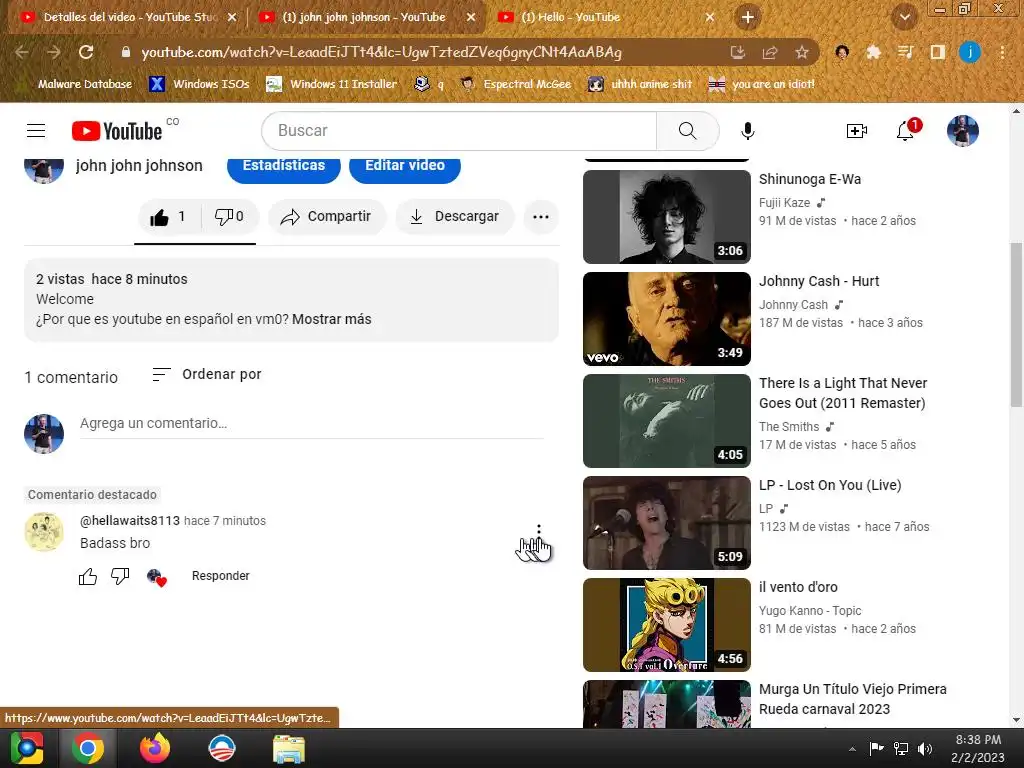This screenshot has width=1024, height=768.
Task: Close the Hello - YouTube tab
Action: 710,18
